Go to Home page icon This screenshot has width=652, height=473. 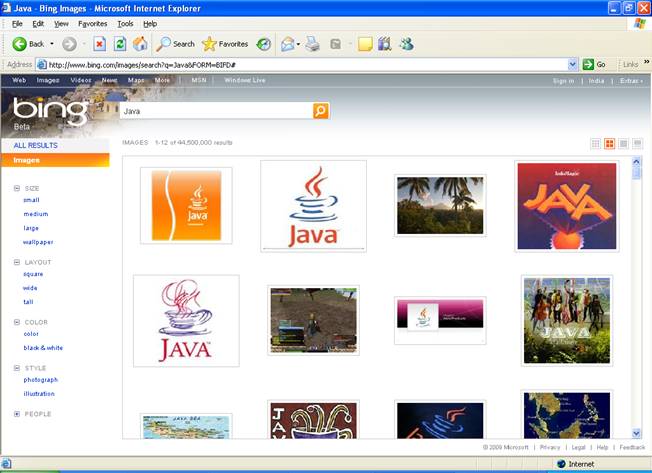140,44
